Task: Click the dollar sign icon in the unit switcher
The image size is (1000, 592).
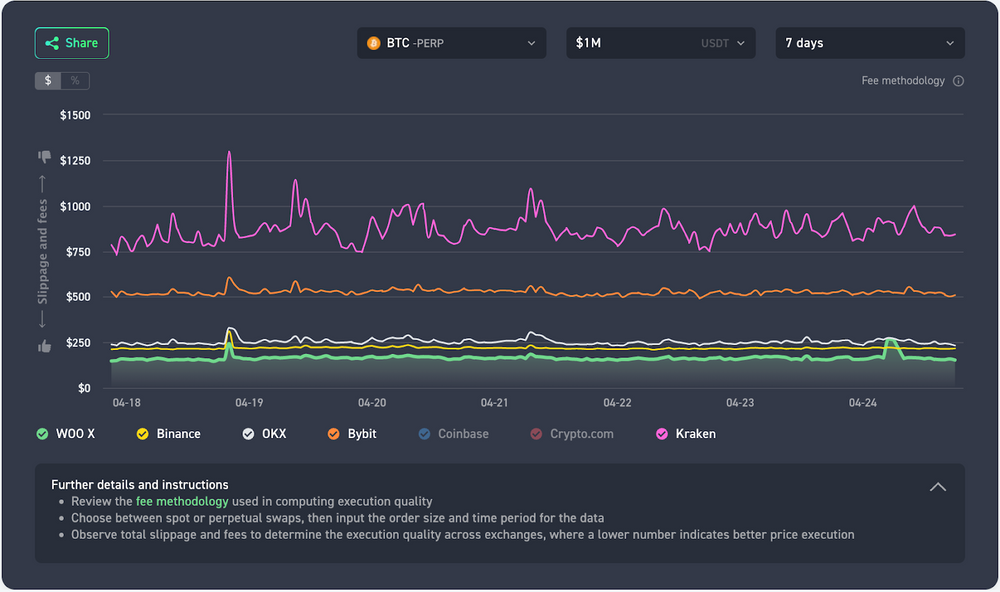Action: 45,81
